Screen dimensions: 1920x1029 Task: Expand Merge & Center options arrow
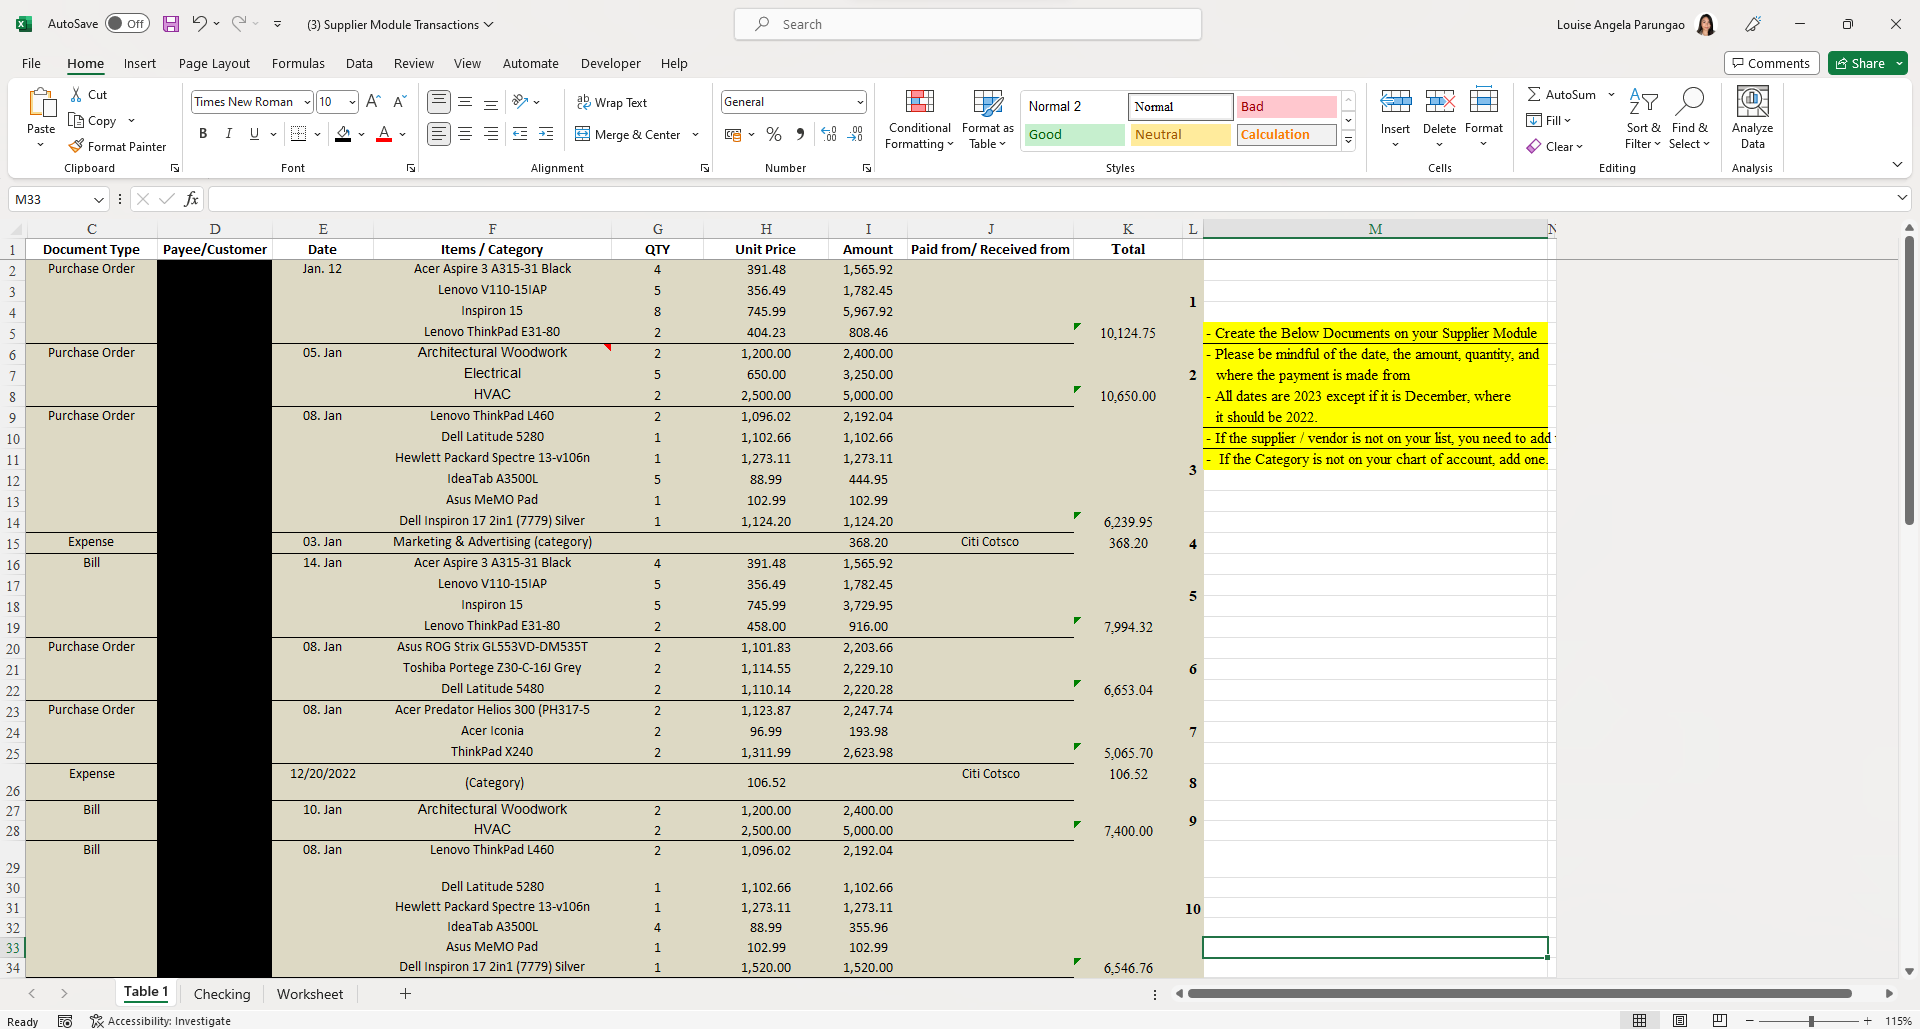[x=696, y=134]
